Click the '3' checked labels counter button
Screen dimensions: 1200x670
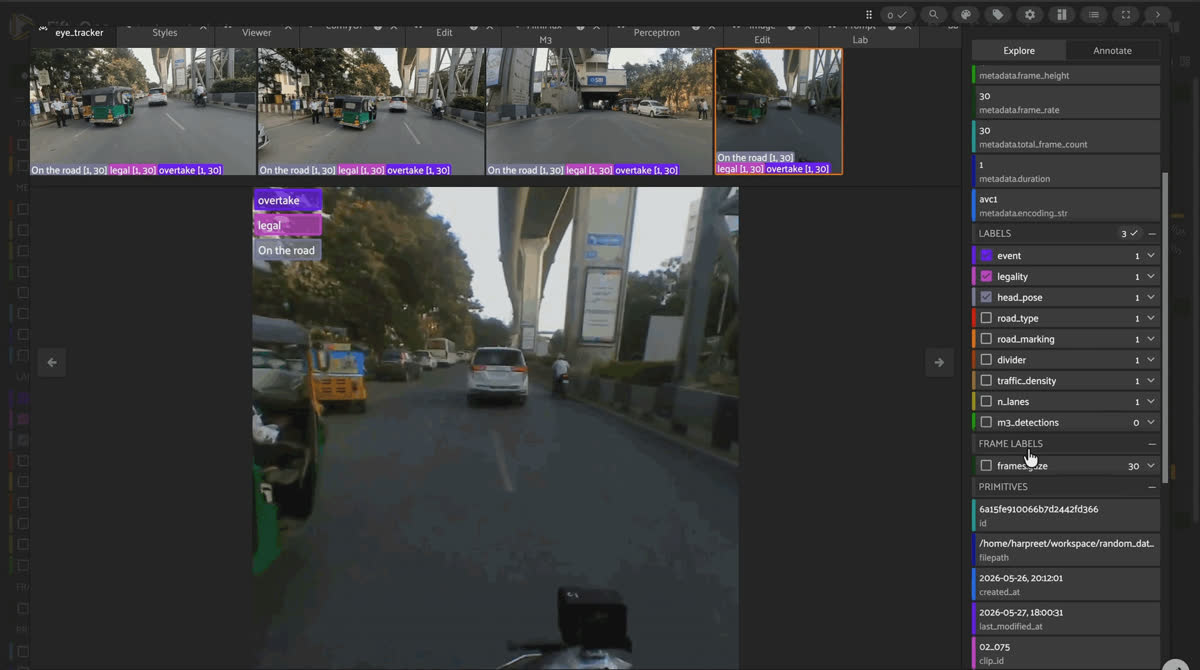click(x=1129, y=233)
